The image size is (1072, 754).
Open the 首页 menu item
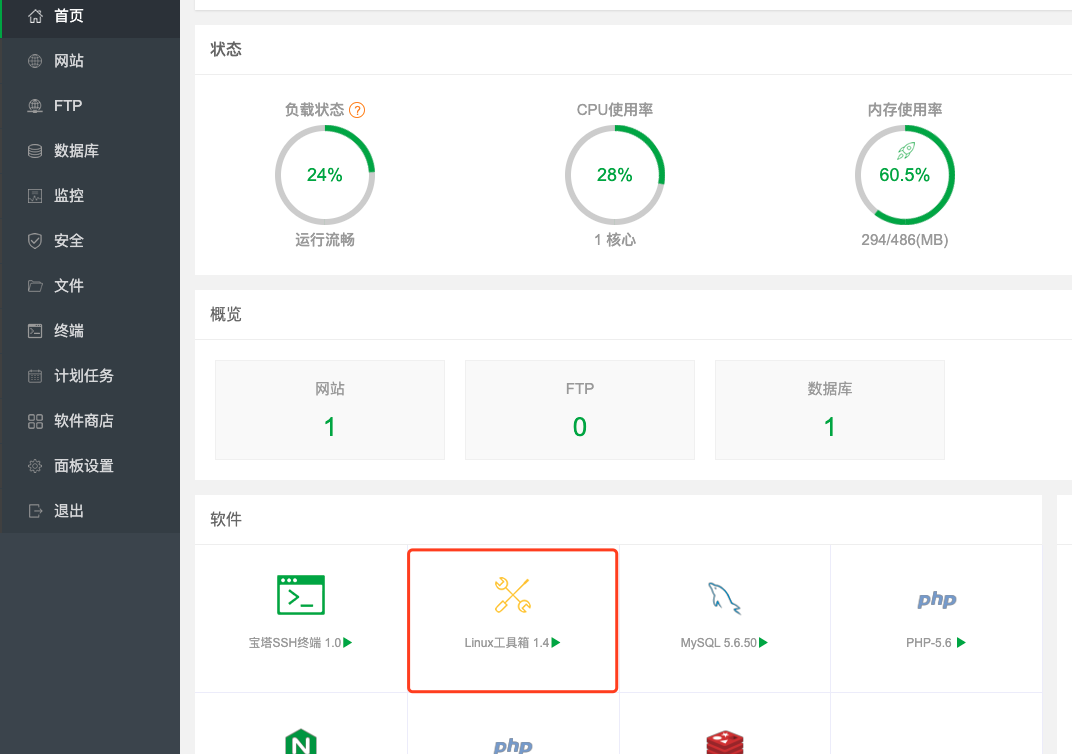pyautogui.click(x=90, y=16)
